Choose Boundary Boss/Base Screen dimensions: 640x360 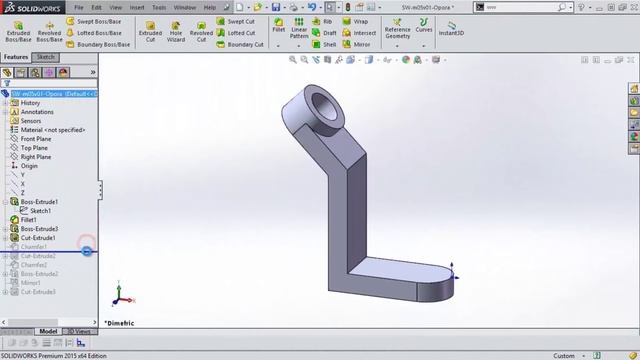(98, 44)
